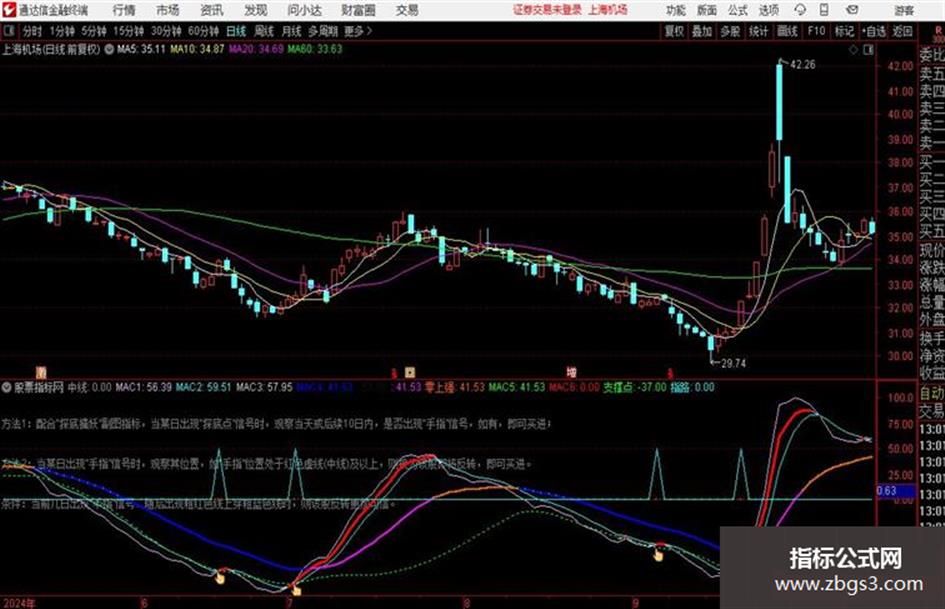This screenshot has height=609, width=945.
Task: Click the square info marker below the June peak
Action: pos(410,371)
